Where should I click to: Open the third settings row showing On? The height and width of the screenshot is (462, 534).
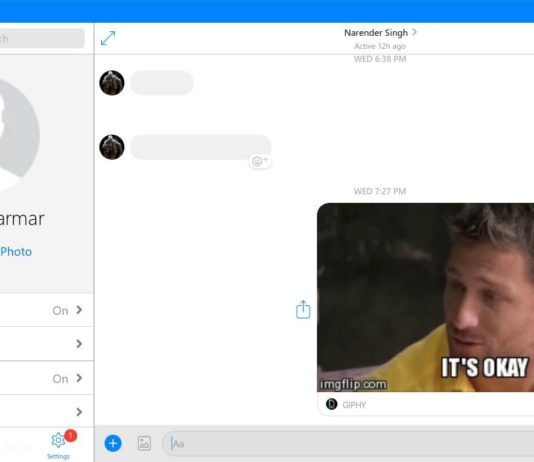pos(46,378)
